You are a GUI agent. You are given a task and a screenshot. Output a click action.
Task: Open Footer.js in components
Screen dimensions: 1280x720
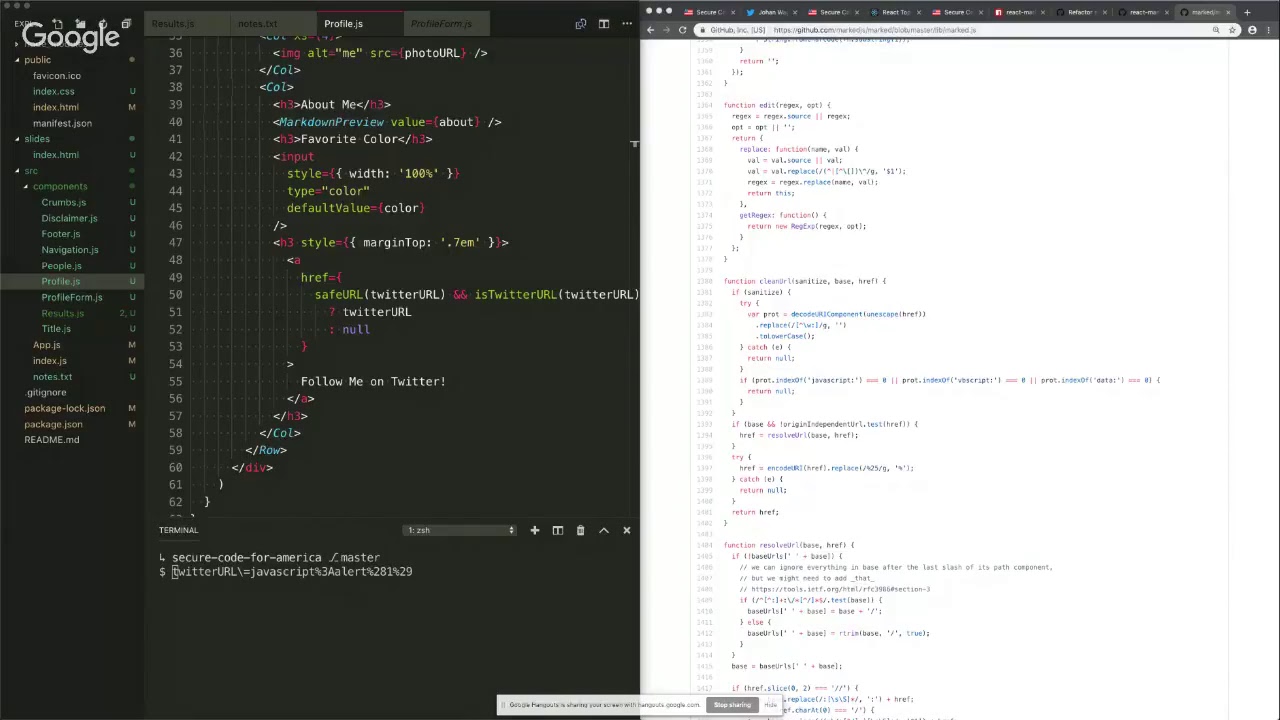pos(60,234)
